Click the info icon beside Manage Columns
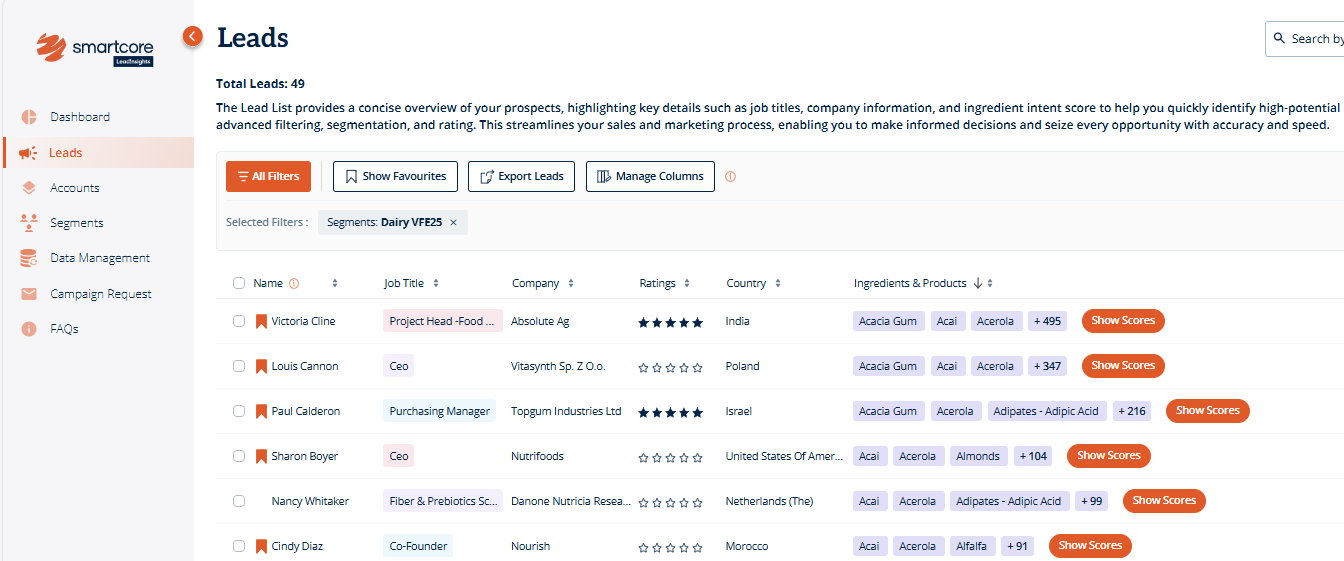 pyautogui.click(x=730, y=177)
